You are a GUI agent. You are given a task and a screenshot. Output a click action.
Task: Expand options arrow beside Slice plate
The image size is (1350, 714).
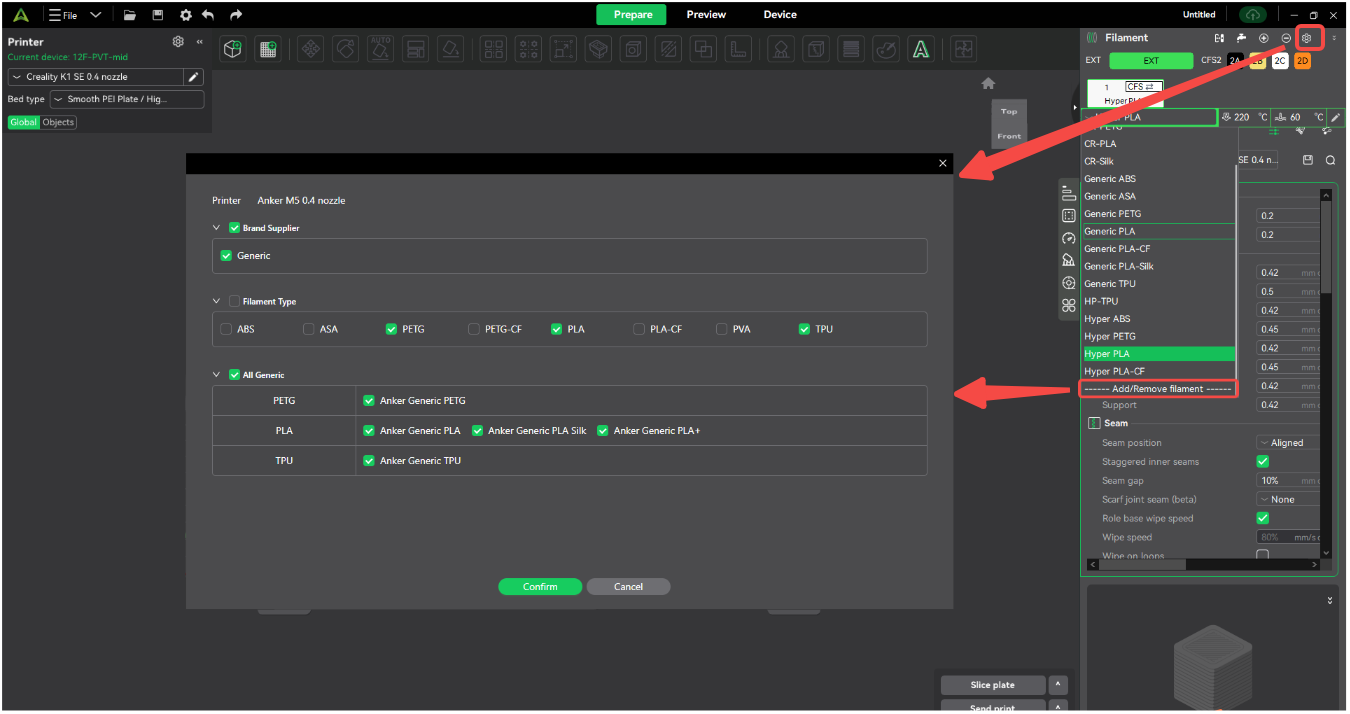point(1058,685)
